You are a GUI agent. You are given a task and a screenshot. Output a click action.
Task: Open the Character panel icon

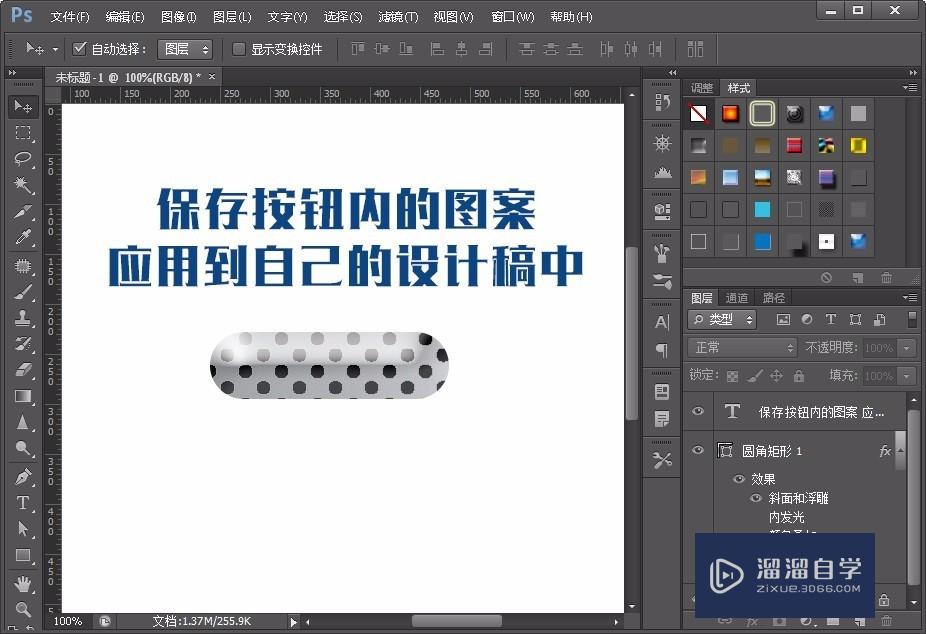[662, 322]
